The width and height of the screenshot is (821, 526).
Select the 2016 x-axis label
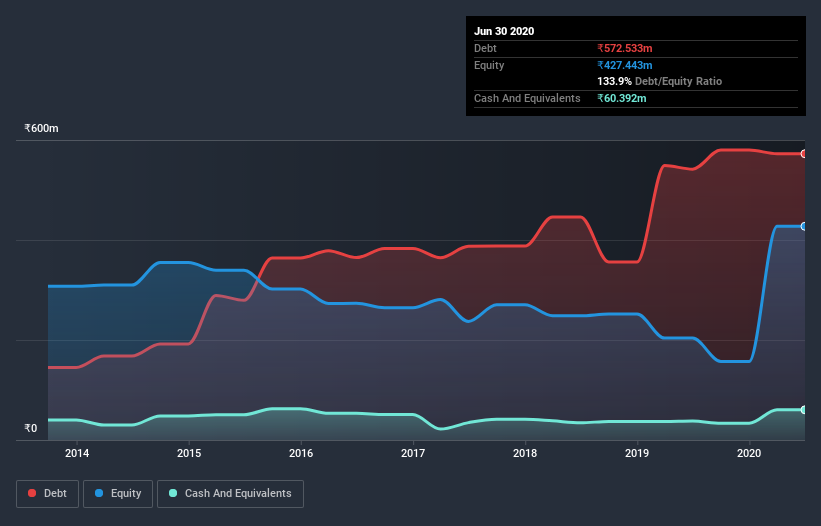[301, 453]
